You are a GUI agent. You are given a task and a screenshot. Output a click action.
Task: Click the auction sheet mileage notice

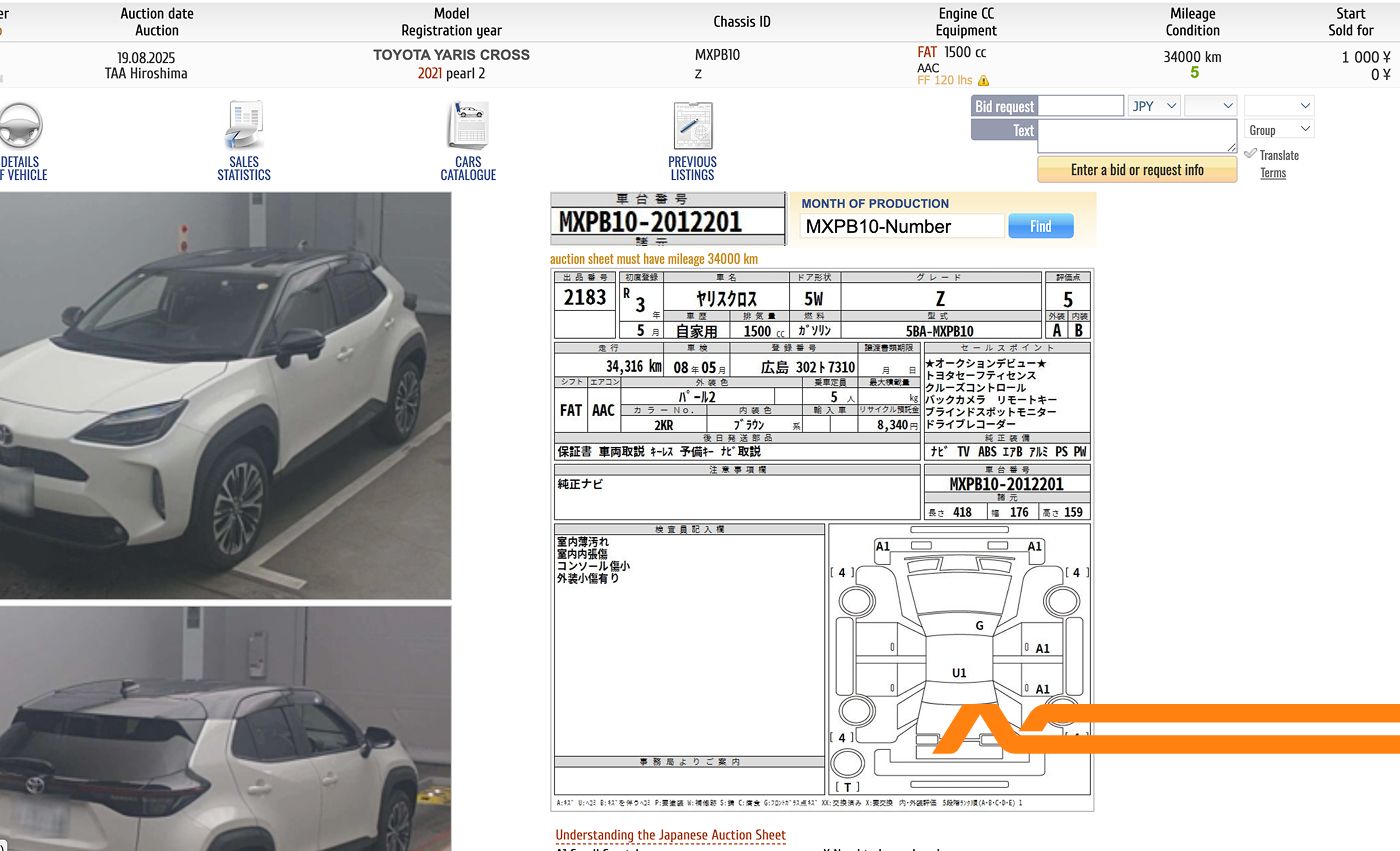click(x=654, y=259)
